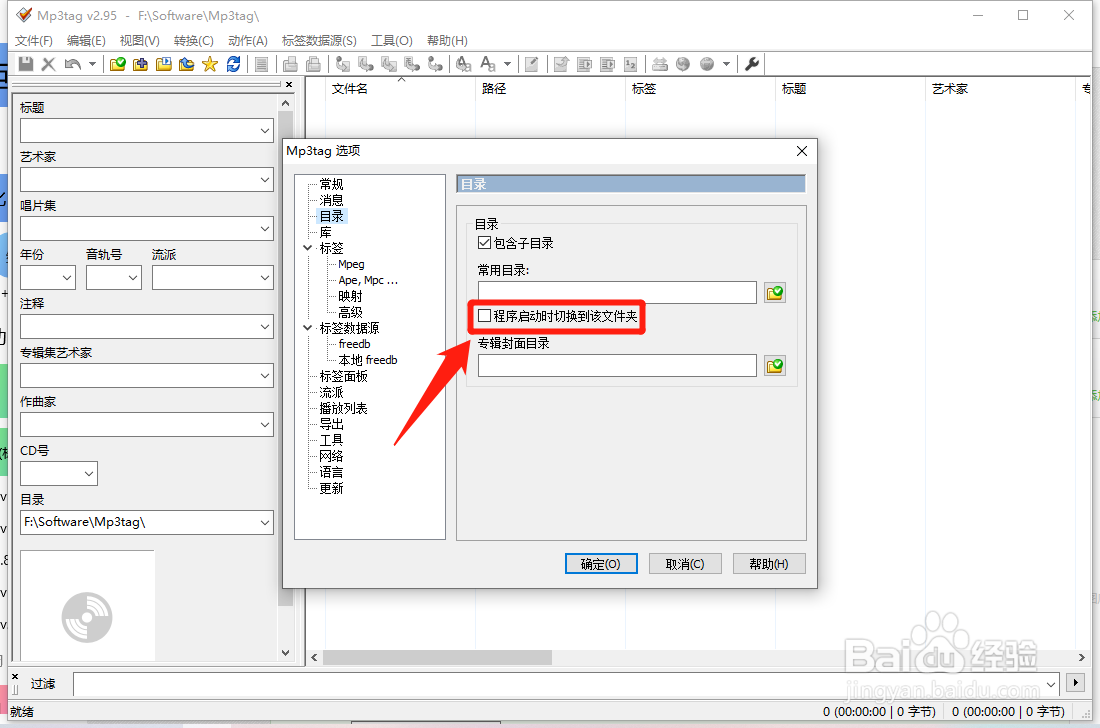The width and height of the screenshot is (1100, 728).
Task: Click the browse folder icon beside 常用目录 field
Action: coord(775,292)
